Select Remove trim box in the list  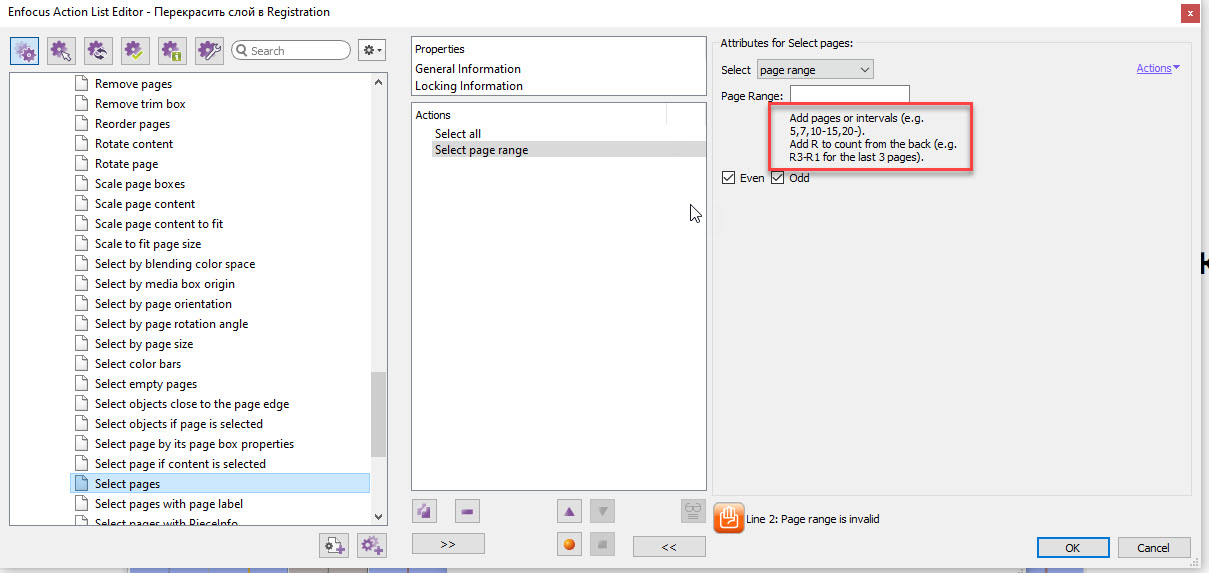[140, 104]
